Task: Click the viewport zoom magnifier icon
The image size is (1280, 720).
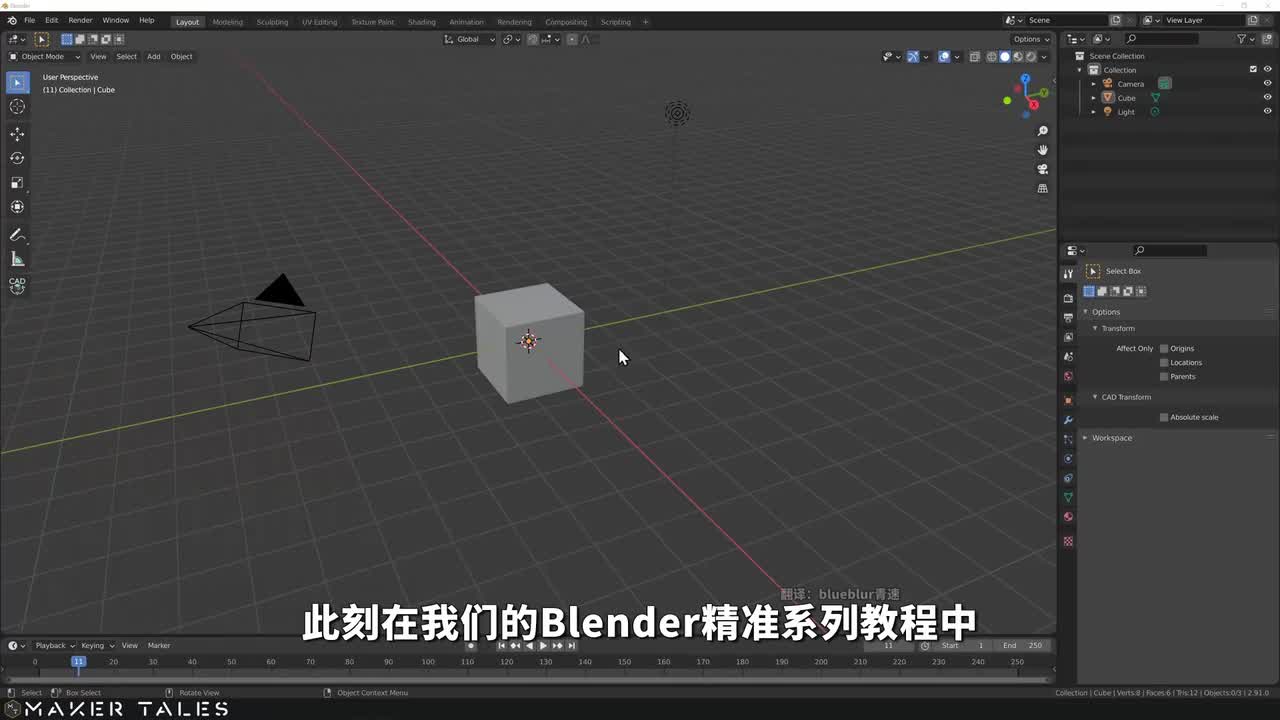Action: [1042, 131]
